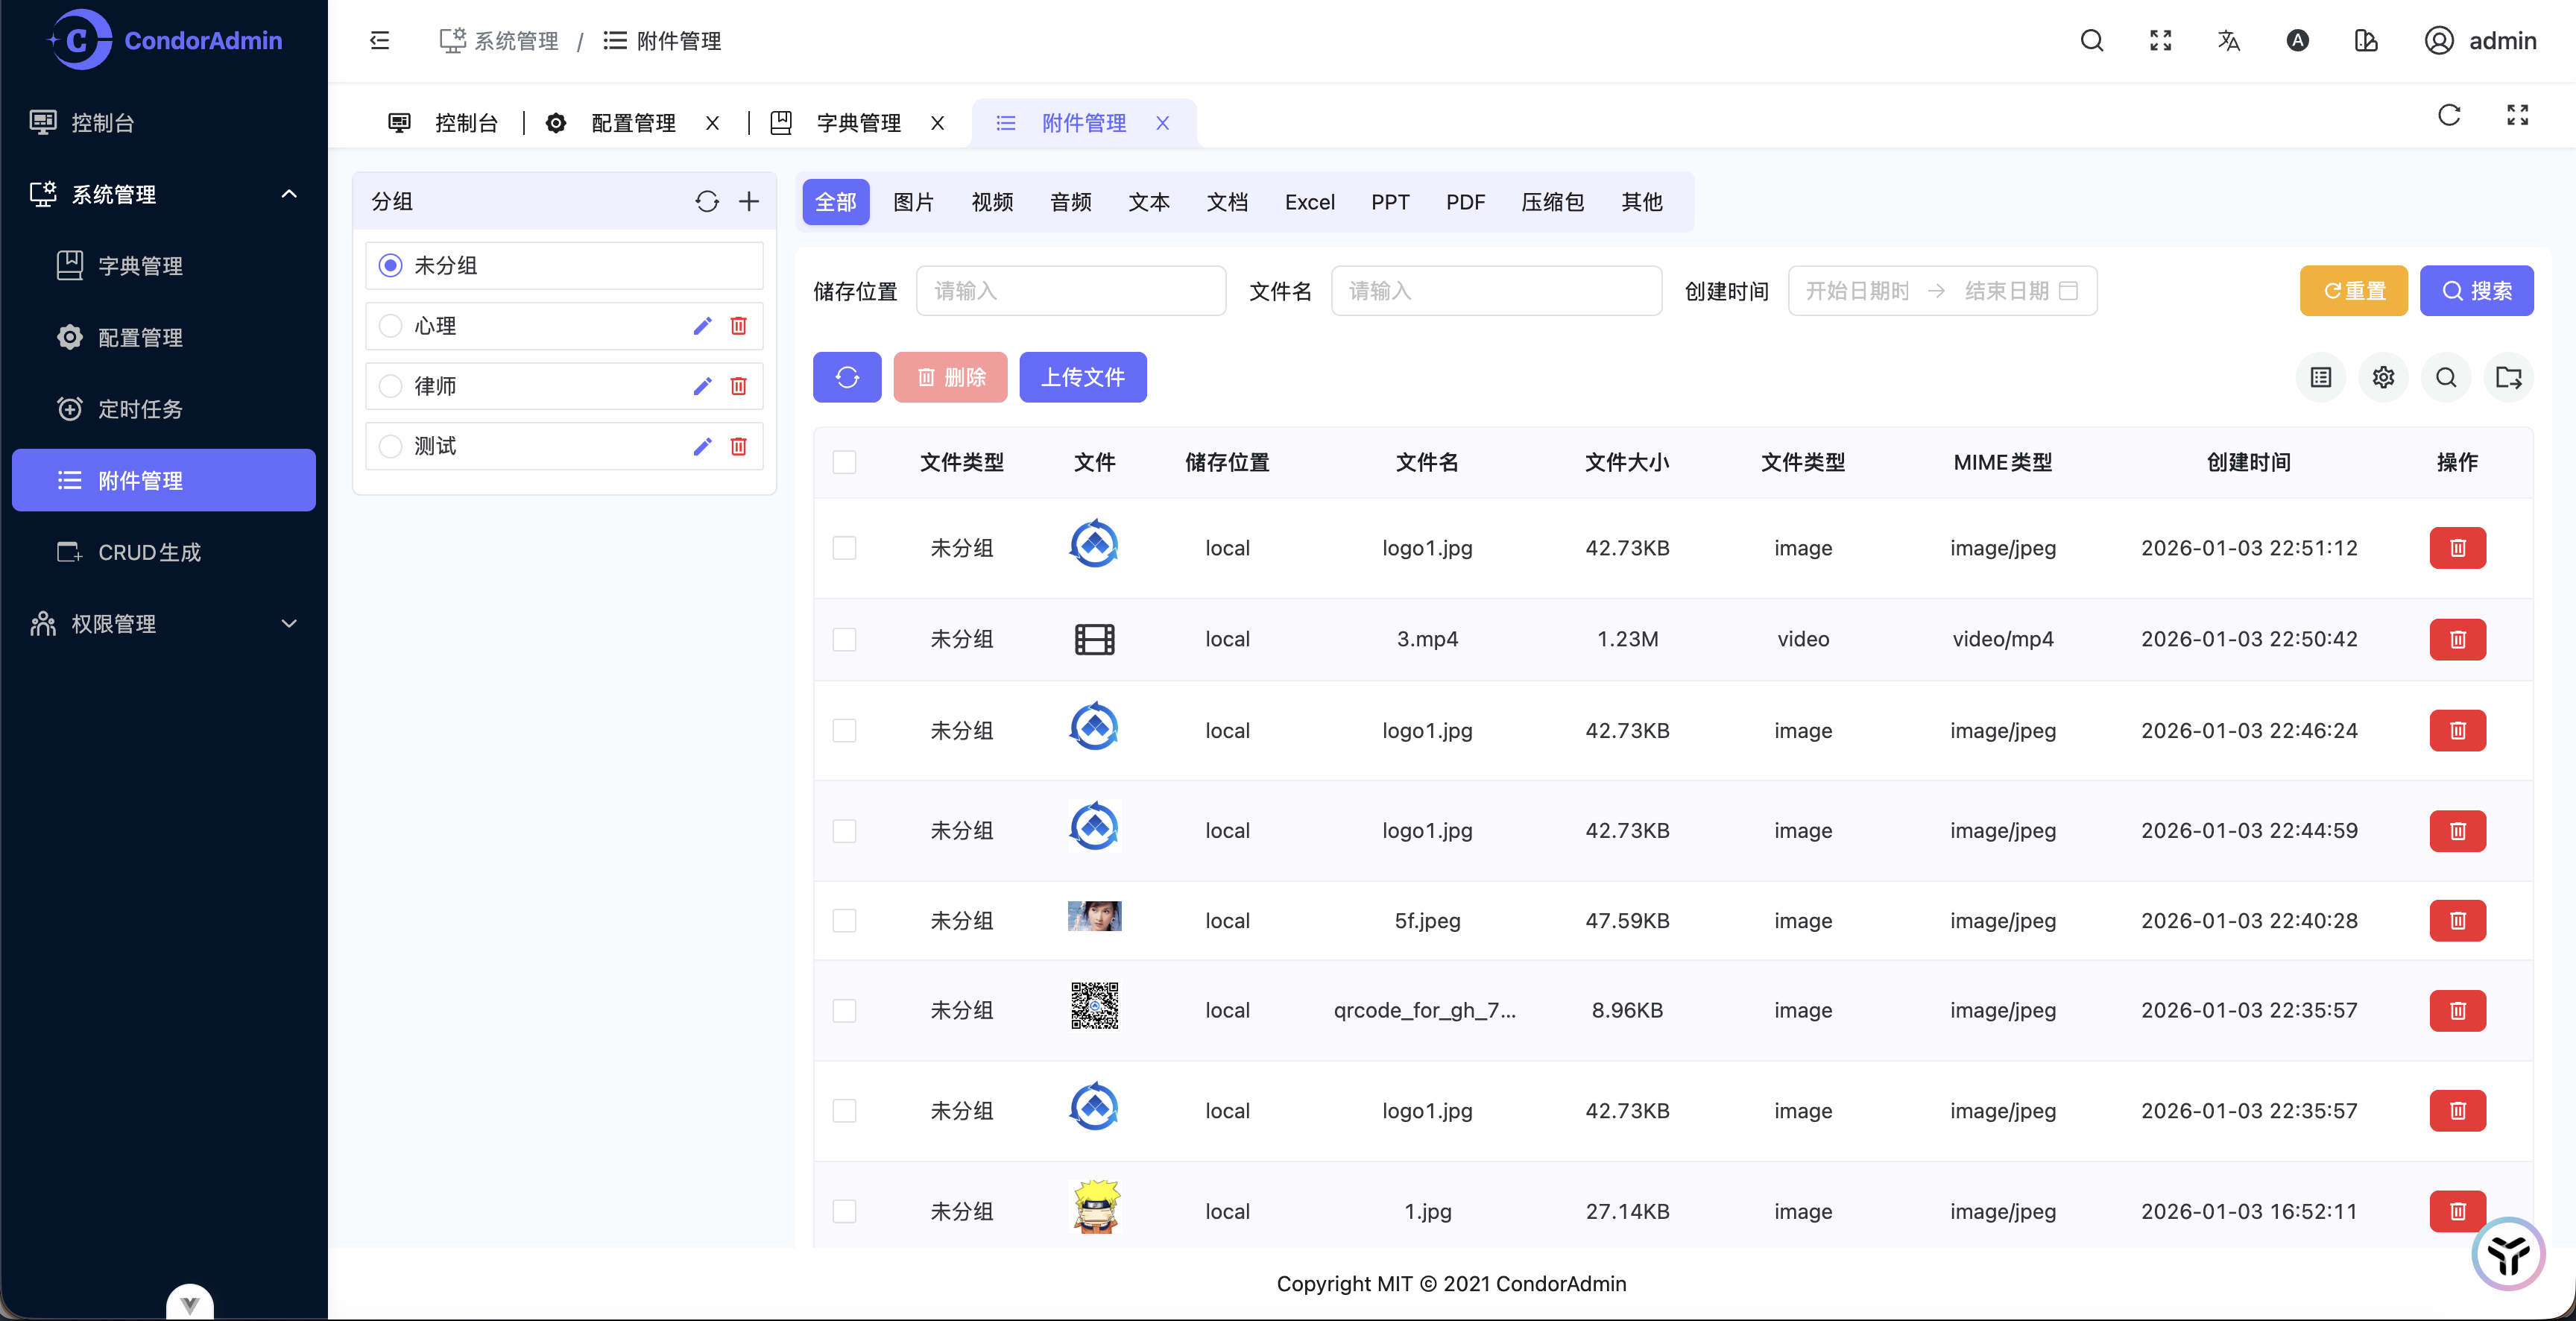Click the blue 搜索 search button
The width and height of the screenshot is (2576, 1321).
[x=2477, y=290]
